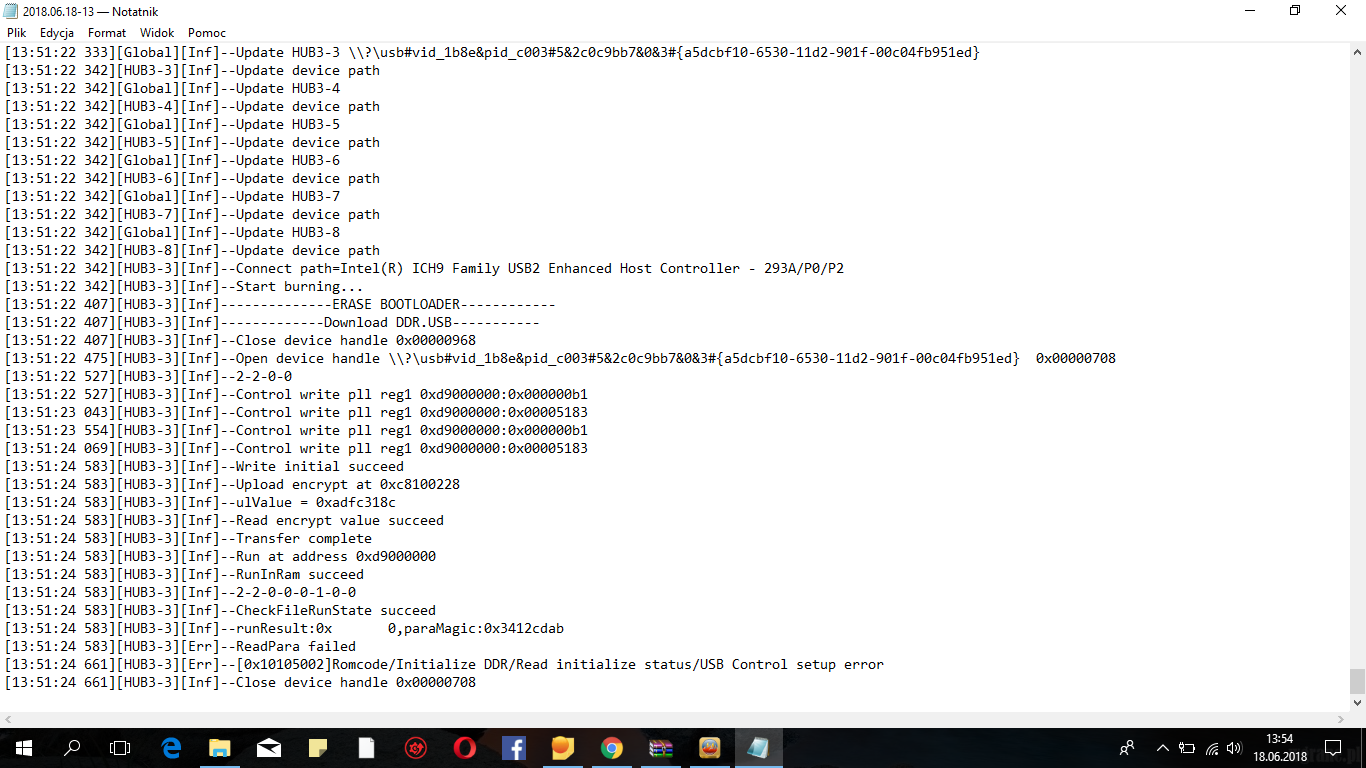This screenshot has width=1366, height=768.
Task: Click the 'Upload encrypt at 0xc8100228' line
Action: [232, 484]
